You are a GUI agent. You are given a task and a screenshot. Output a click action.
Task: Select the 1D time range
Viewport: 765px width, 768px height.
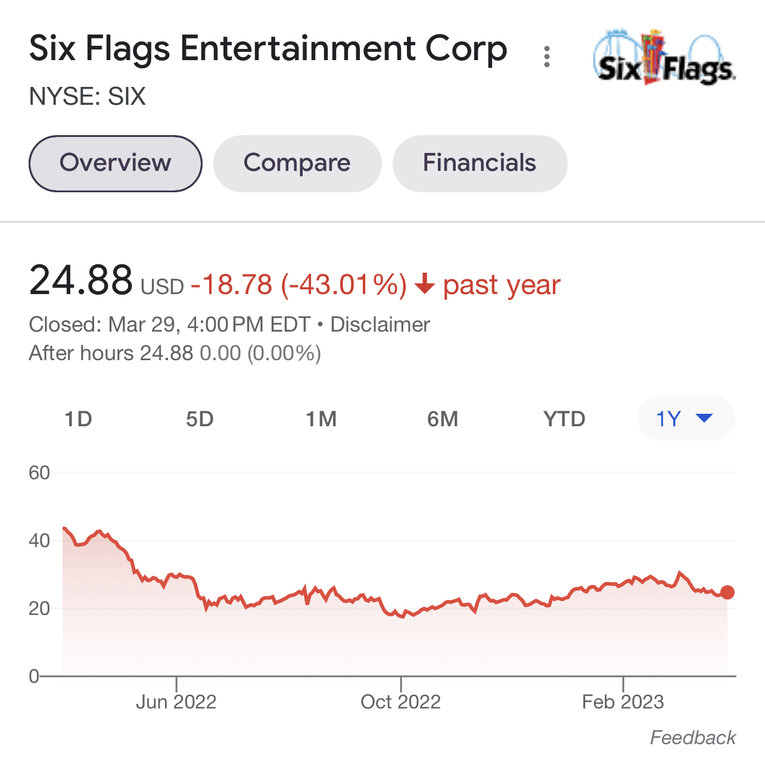[x=78, y=419]
